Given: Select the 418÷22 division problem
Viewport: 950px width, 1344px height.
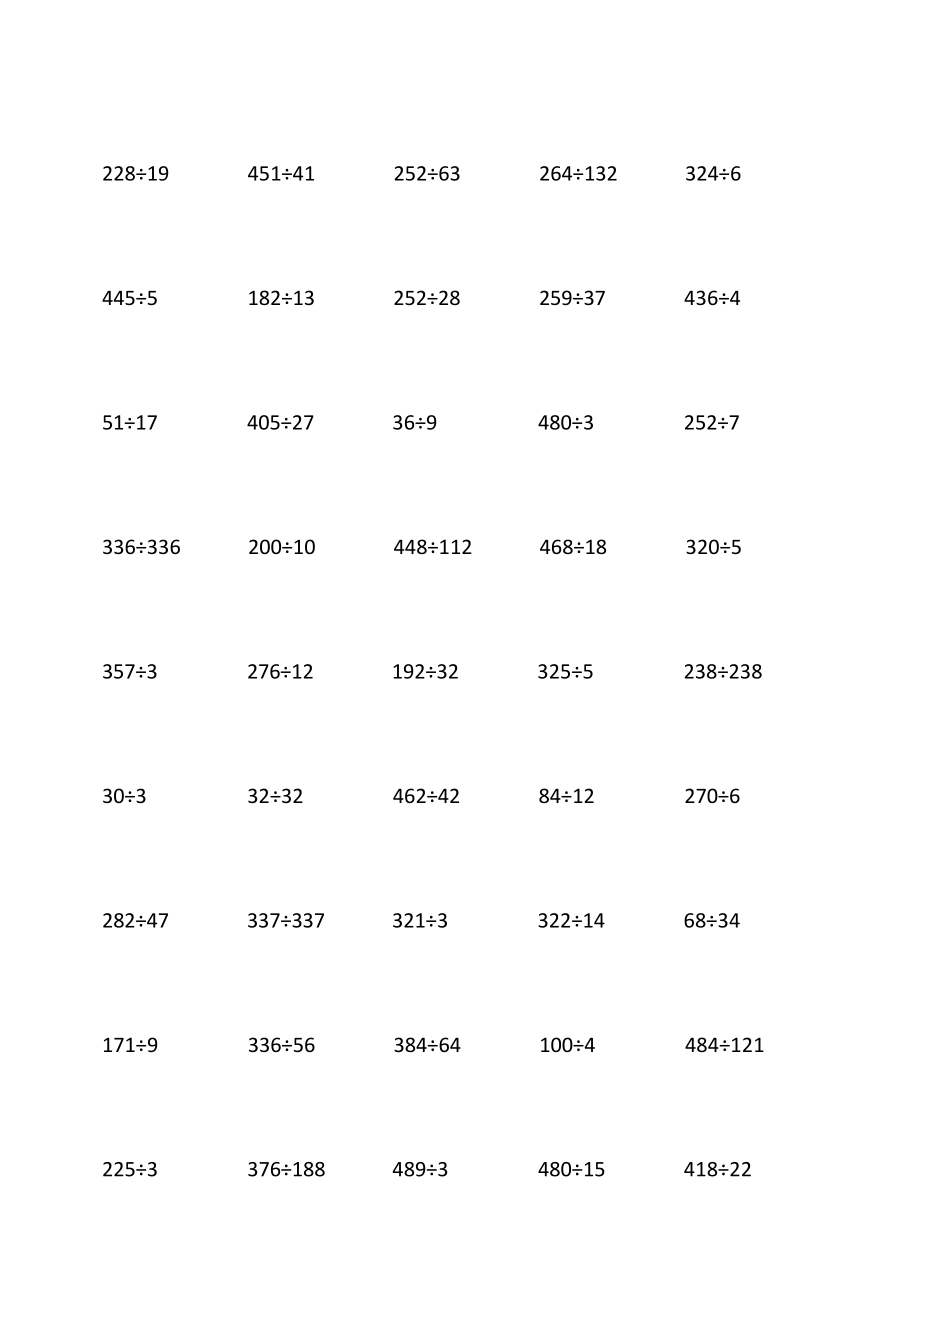Looking at the screenshot, I should pyautogui.click(x=718, y=1170).
